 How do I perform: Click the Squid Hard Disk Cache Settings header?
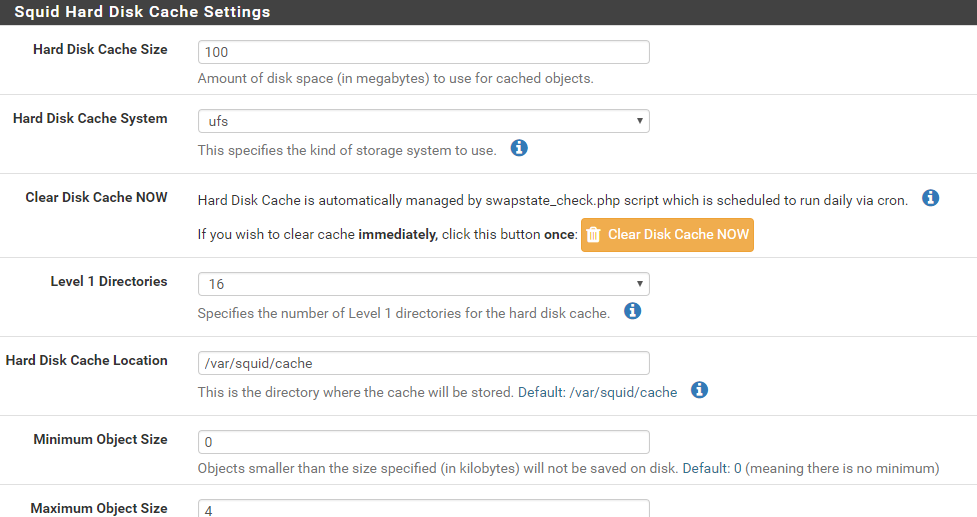tap(142, 12)
